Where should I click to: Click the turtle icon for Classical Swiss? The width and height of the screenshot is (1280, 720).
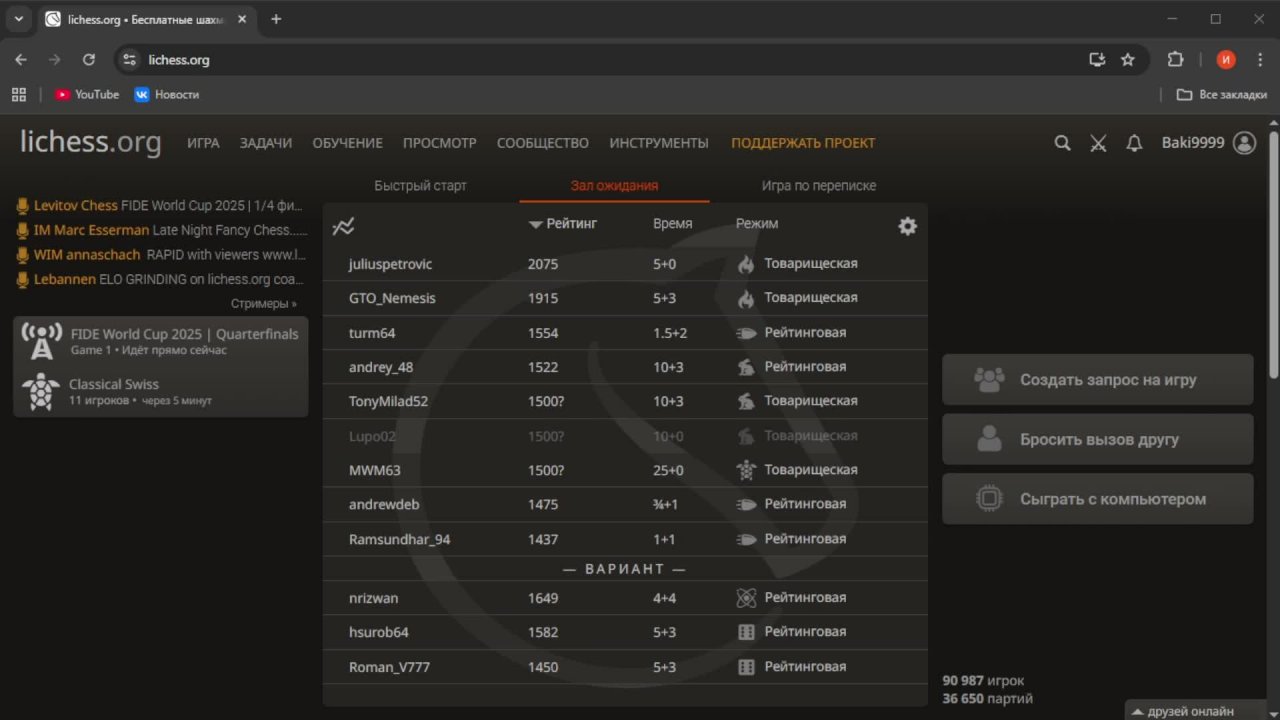pos(41,392)
